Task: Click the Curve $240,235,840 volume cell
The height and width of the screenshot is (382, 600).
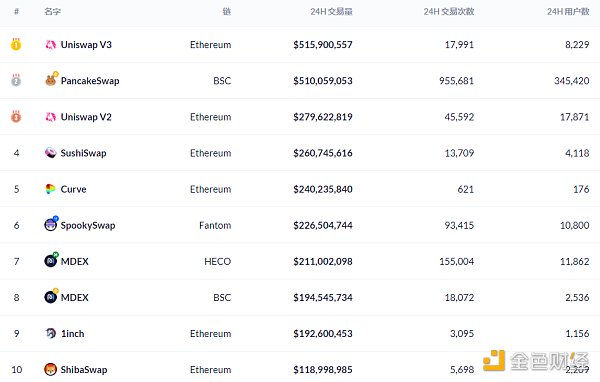Action: click(323, 189)
